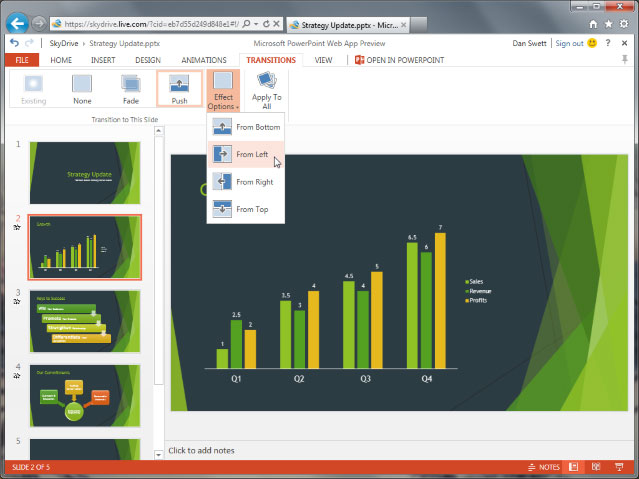The image size is (639, 479).
Task: Open help with the question mark icon
Action: 608,43
